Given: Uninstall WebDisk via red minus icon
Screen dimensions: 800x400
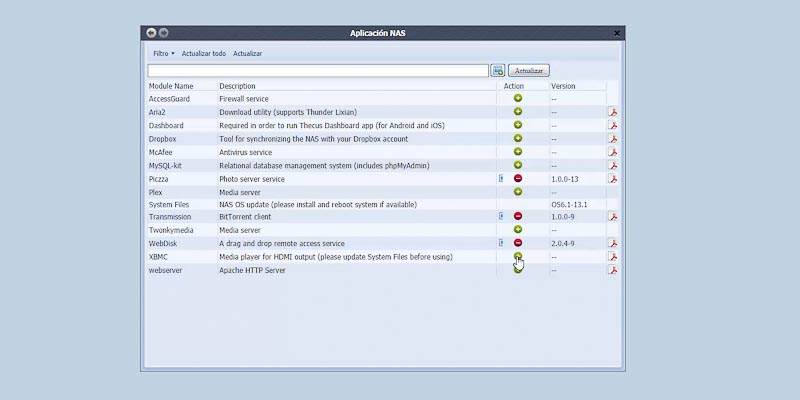Looking at the screenshot, I should pyautogui.click(x=518, y=242).
